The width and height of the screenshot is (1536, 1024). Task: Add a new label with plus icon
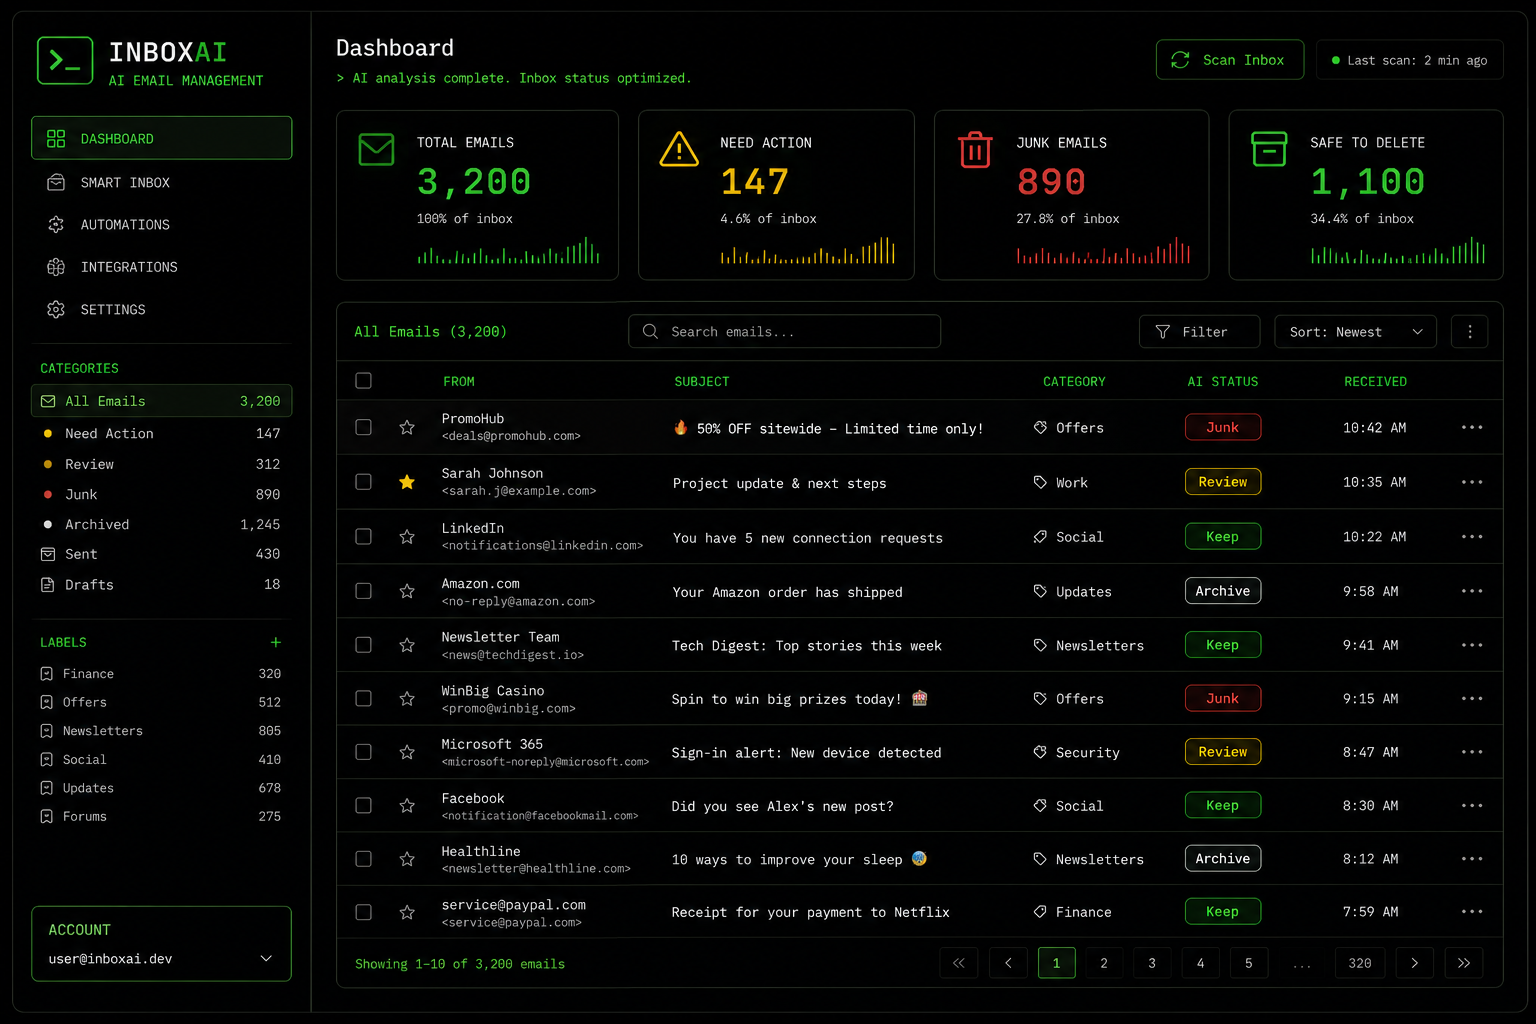276,642
